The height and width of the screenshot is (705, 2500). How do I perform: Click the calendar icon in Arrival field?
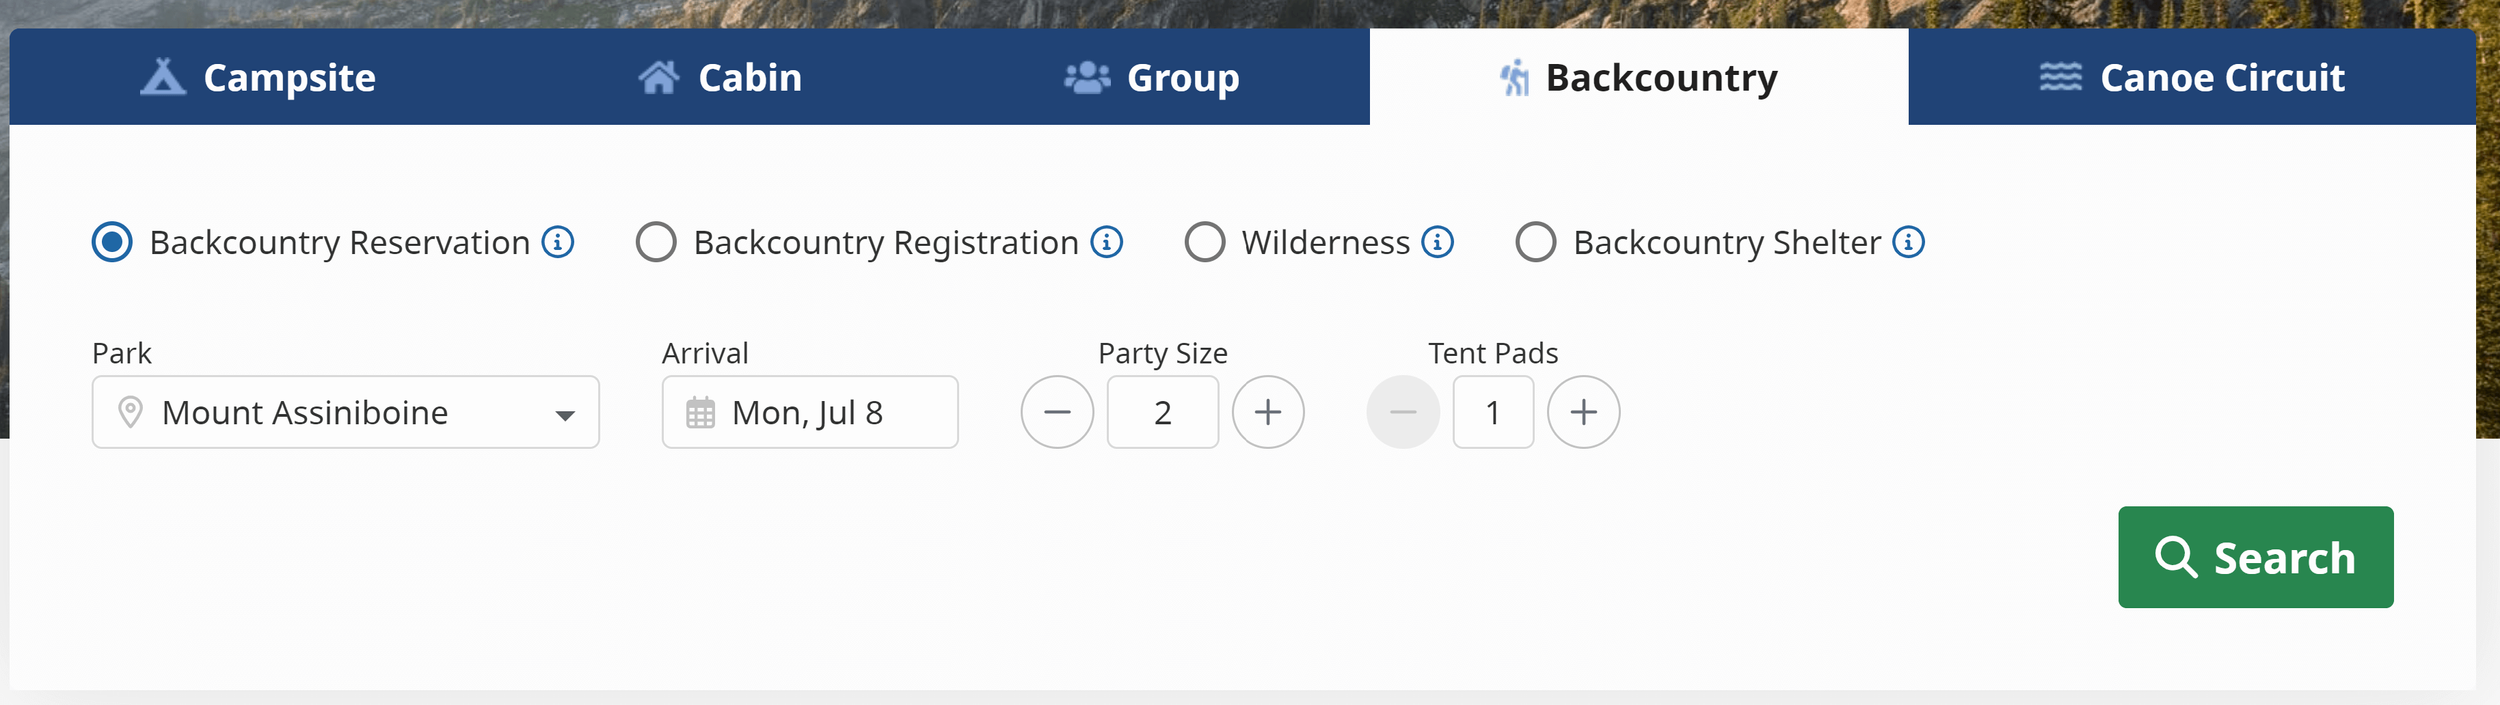coord(700,412)
